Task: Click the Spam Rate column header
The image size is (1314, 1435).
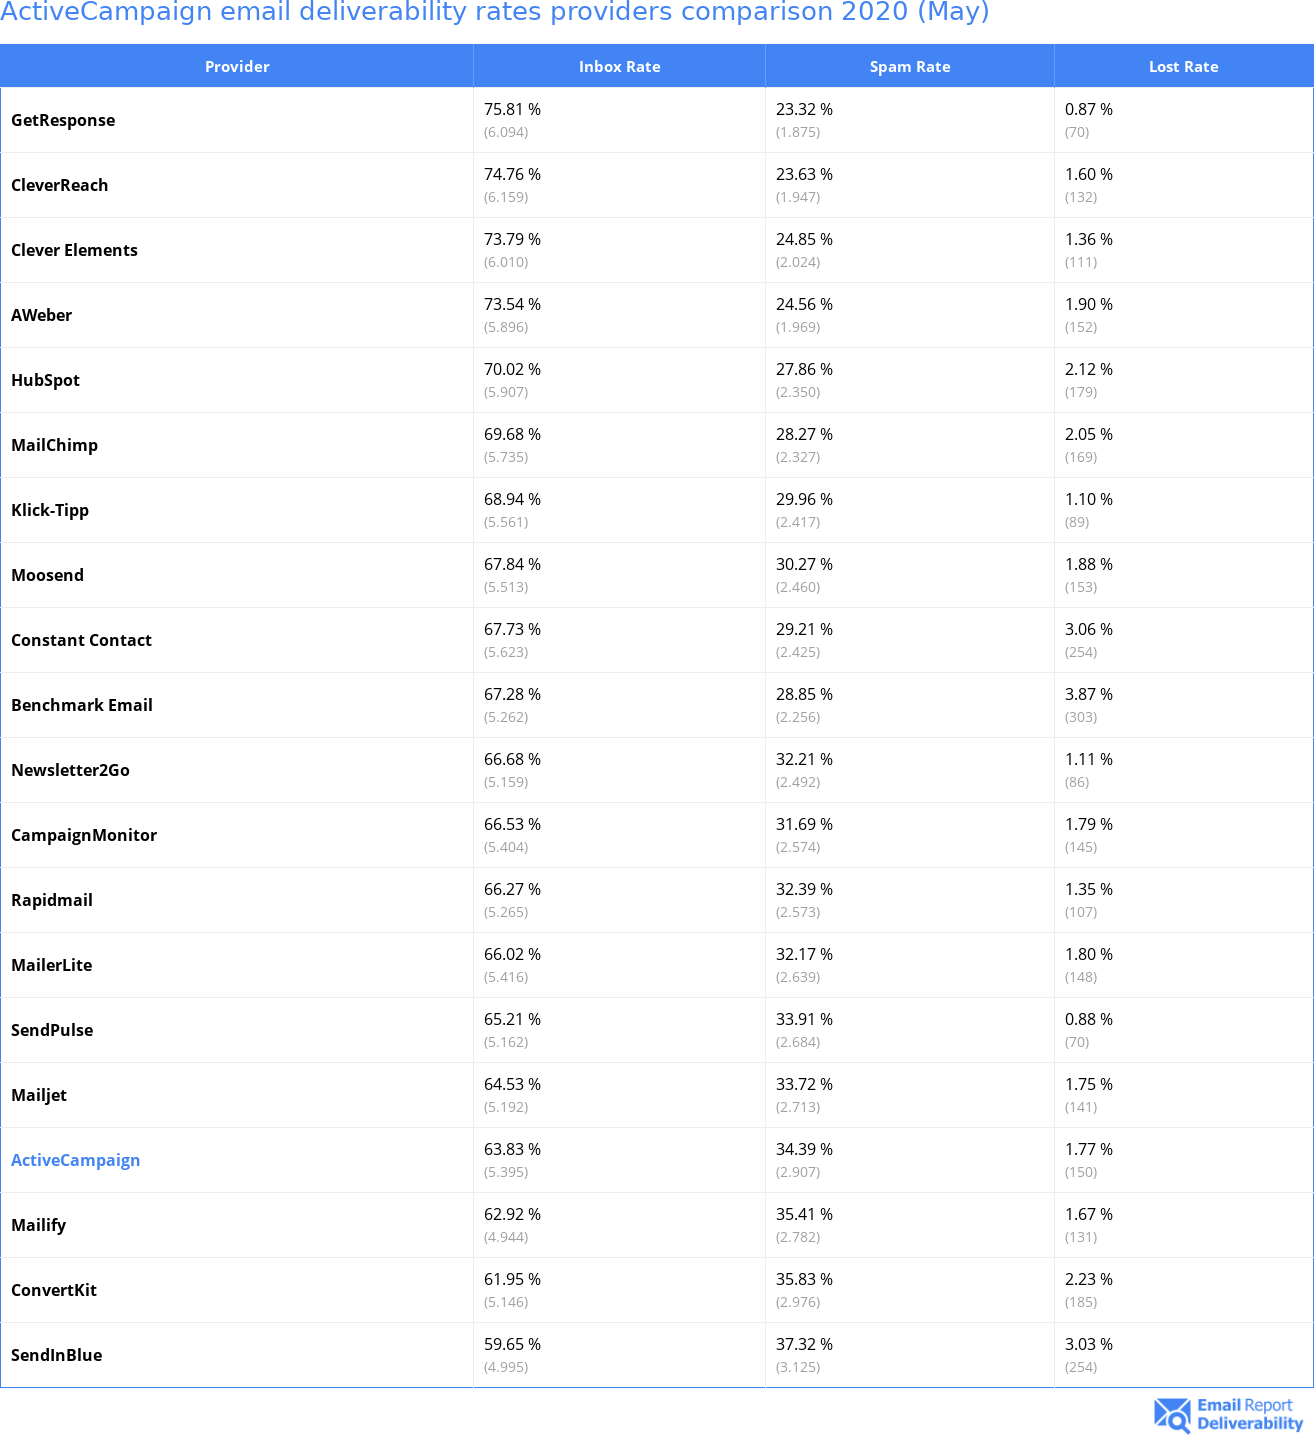Action: coord(909,67)
